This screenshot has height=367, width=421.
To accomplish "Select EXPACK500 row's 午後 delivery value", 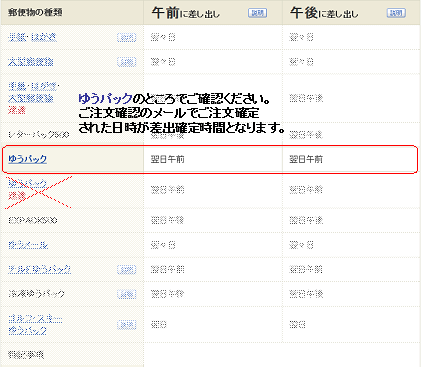I will tap(306, 220).
